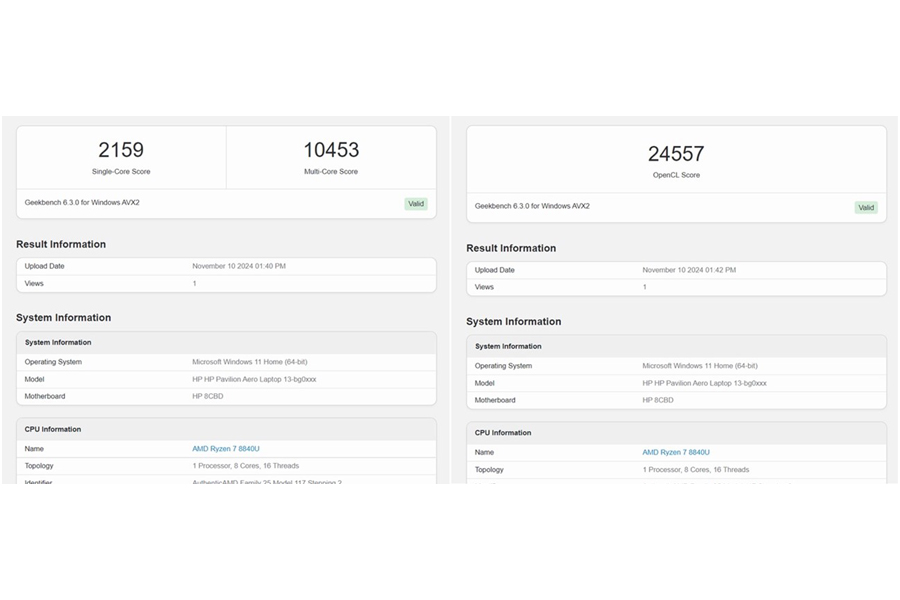Select 1 Processor, 8 Cores, 16 Threads on the CPU score page
Screen dimensions: 900x600
246,466
